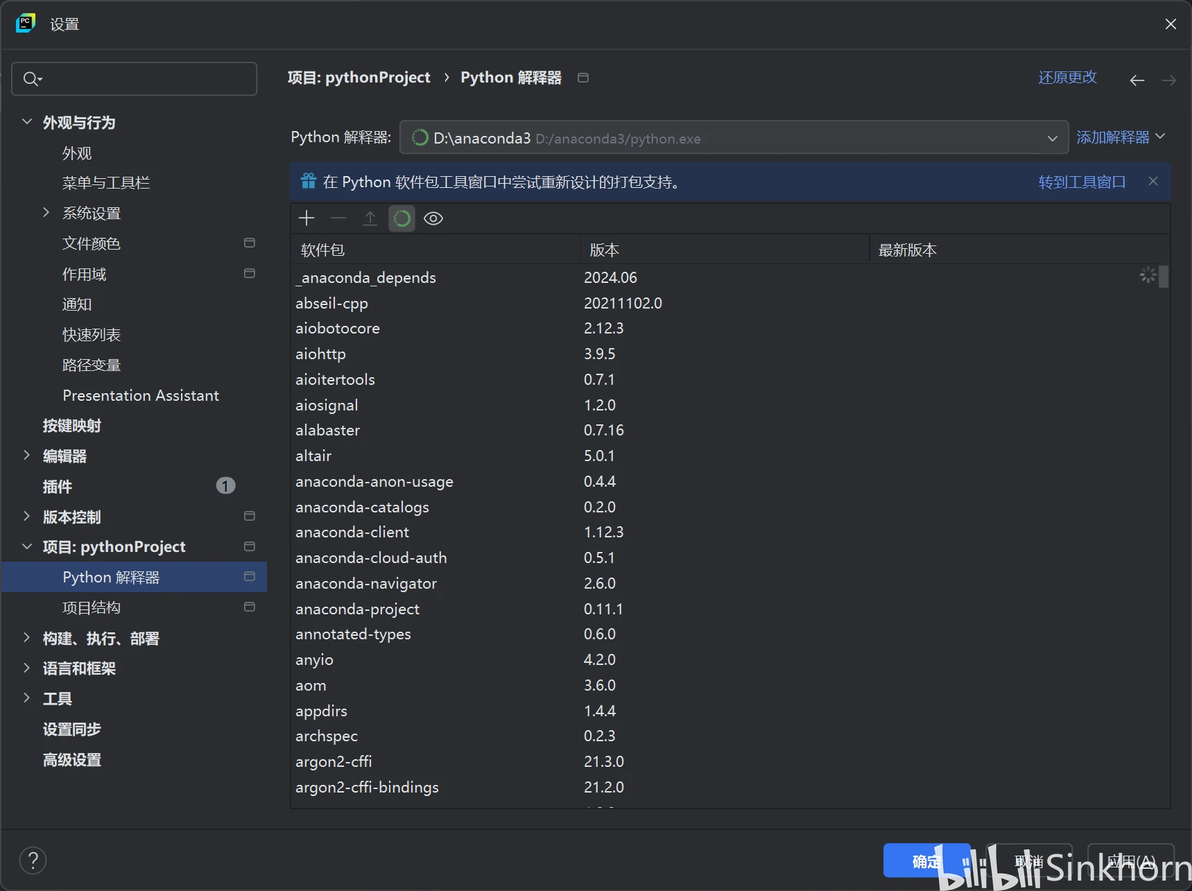1192x891 pixels.
Task: Click the search magnifier icon
Action: tap(31, 79)
